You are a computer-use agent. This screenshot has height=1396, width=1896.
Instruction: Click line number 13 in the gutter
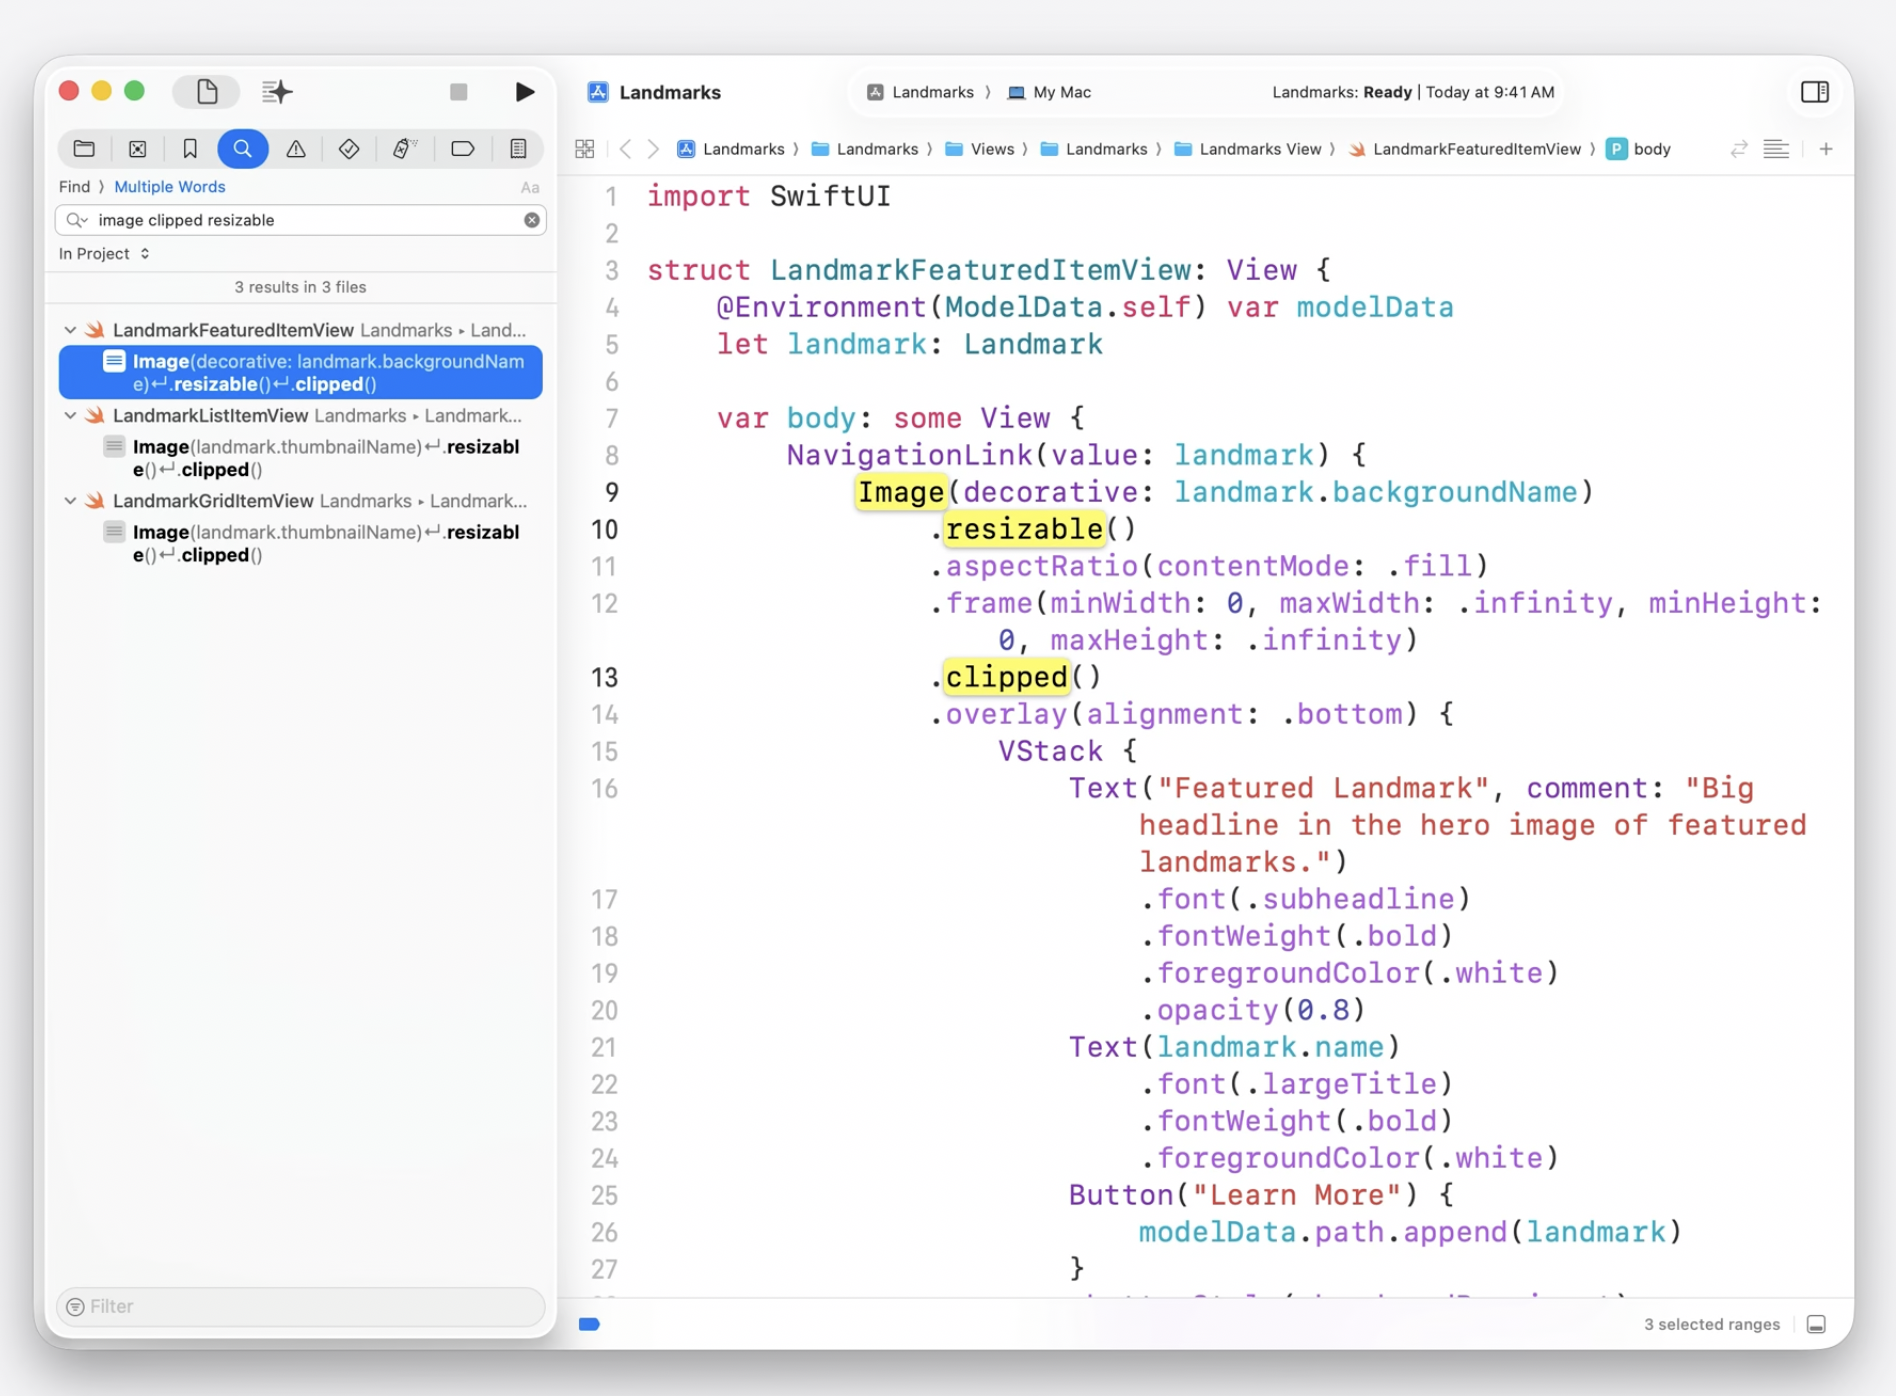[605, 678]
